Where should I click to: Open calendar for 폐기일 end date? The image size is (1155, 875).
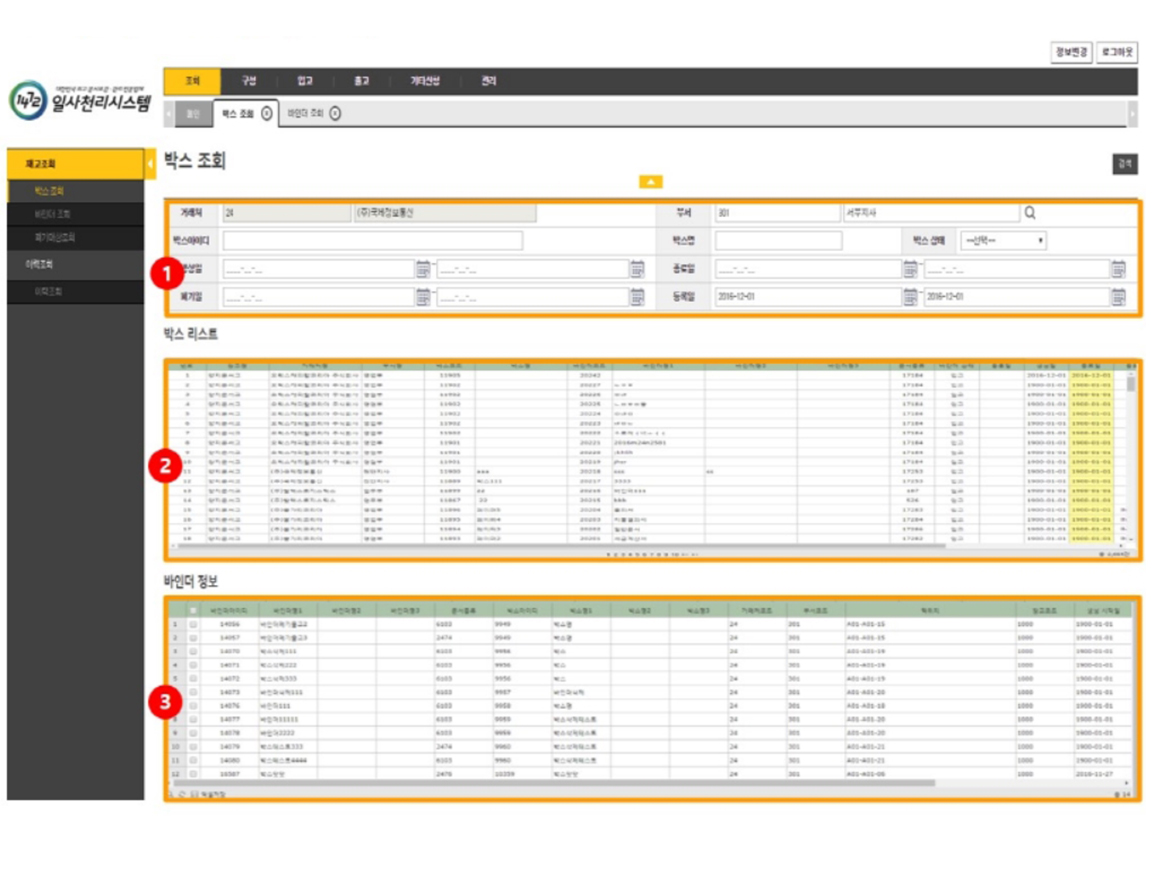pyautogui.click(x=637, y=297)
